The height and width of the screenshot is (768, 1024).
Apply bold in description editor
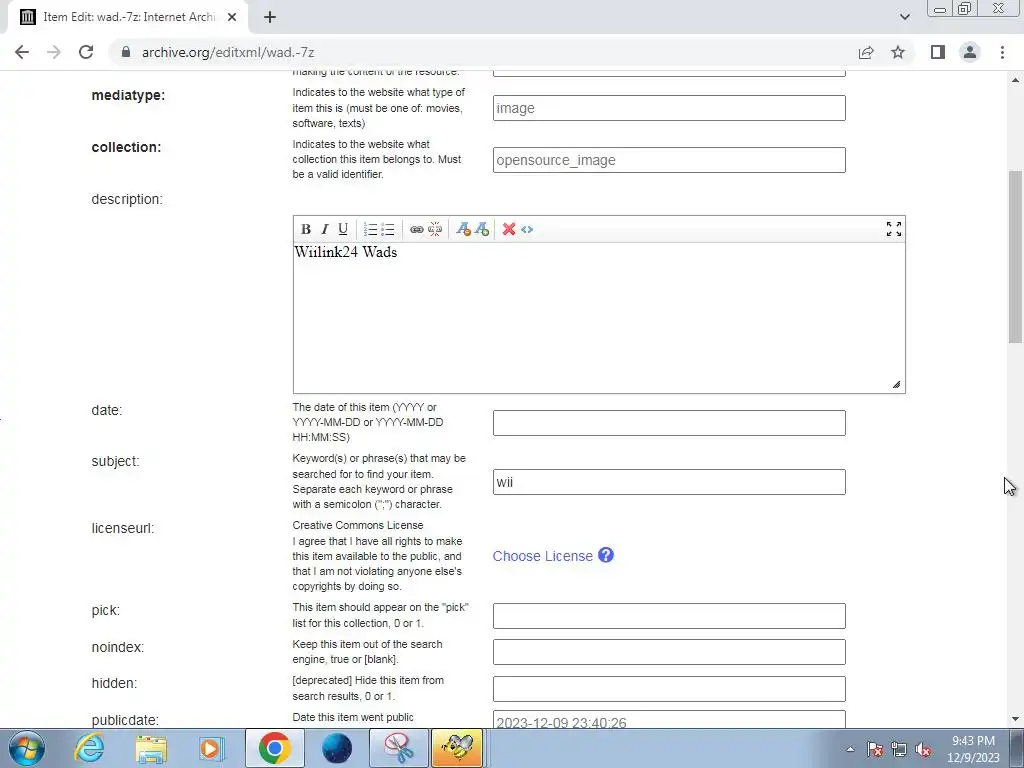[x=306, y=229]
